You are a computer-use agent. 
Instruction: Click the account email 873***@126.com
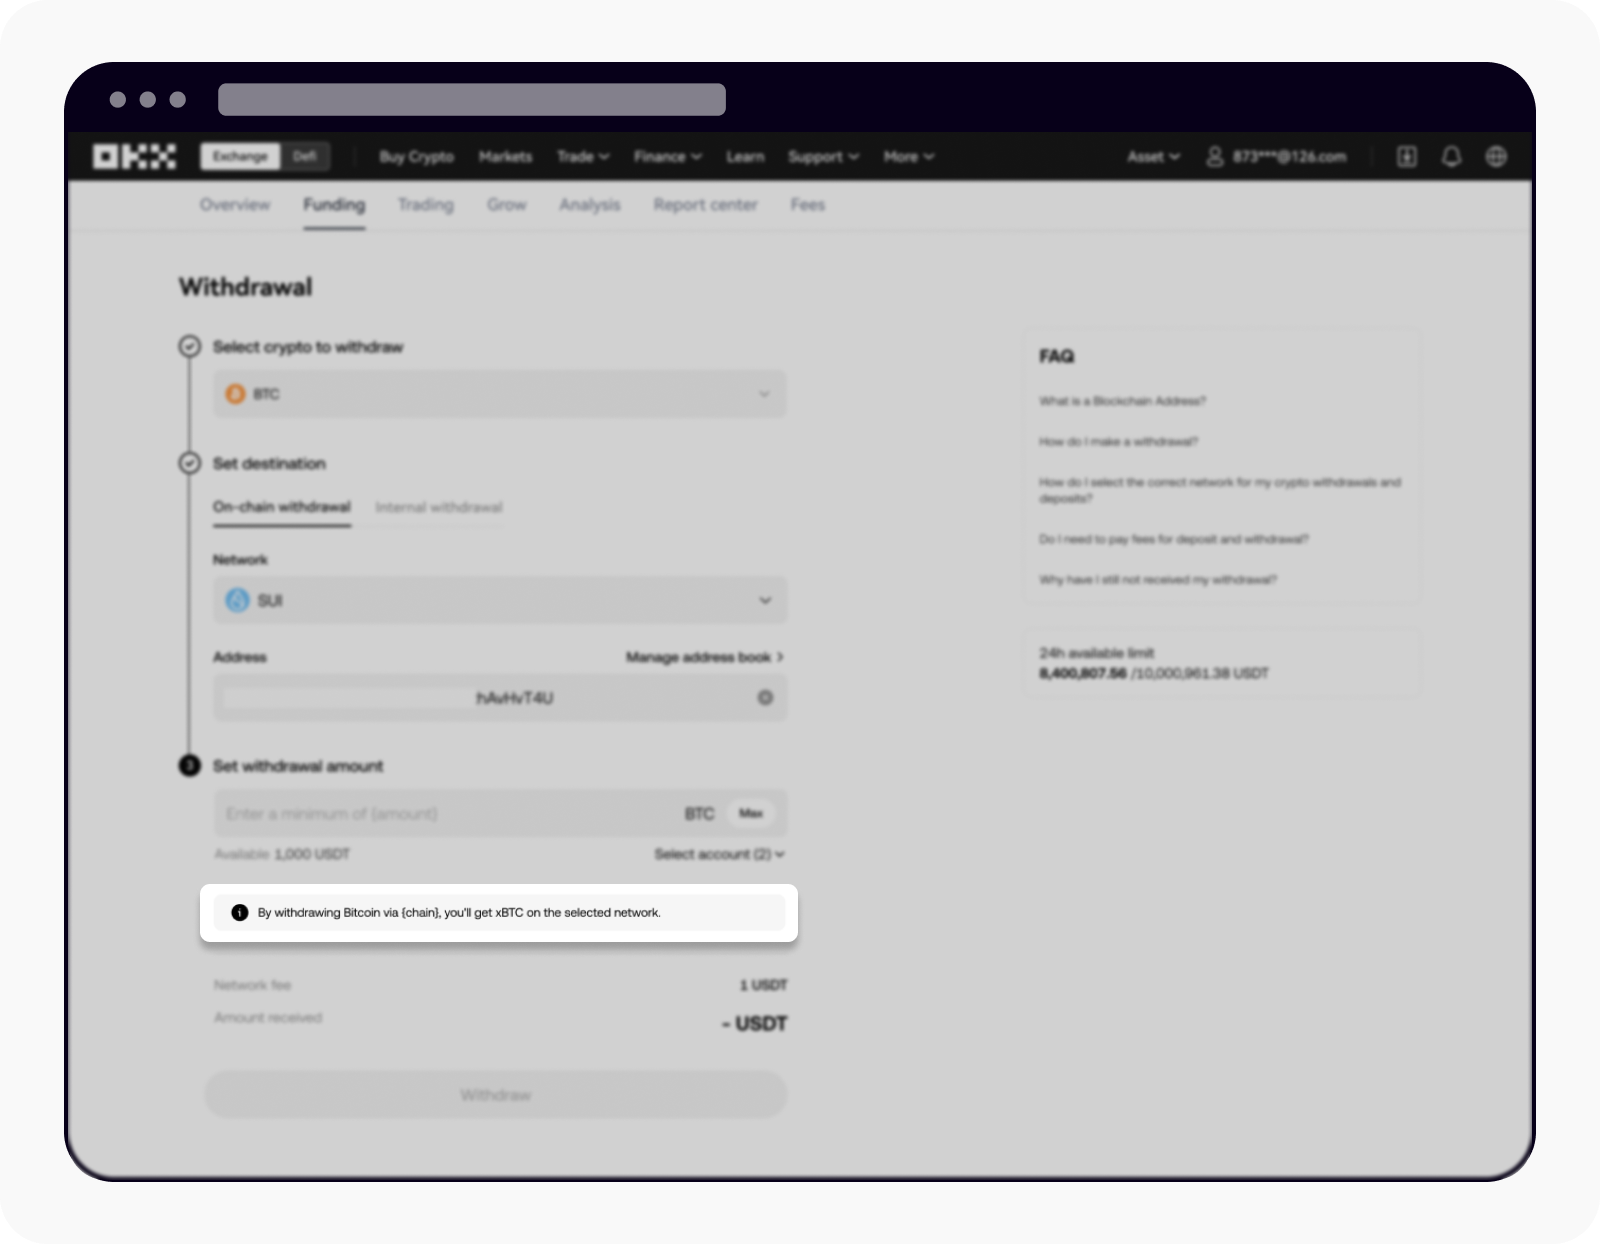click(1289, 157)
